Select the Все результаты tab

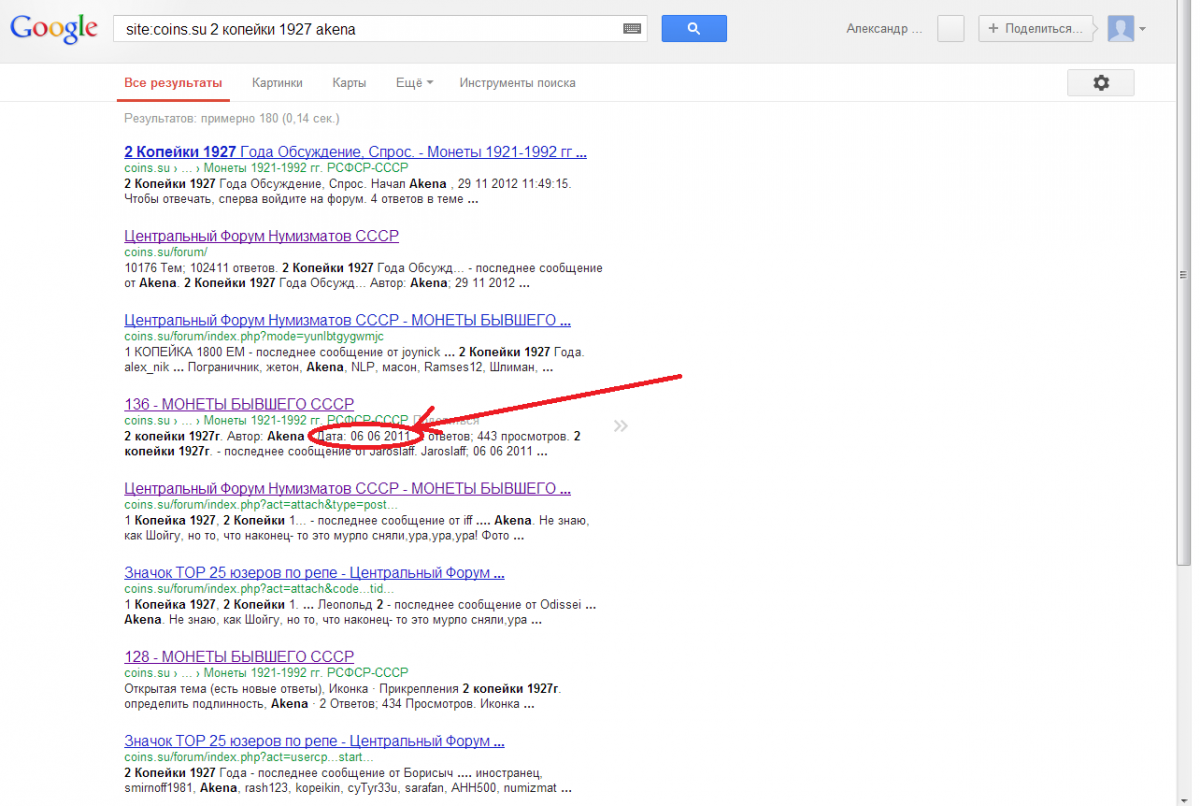pyautogui.click(x=173, y=83)
